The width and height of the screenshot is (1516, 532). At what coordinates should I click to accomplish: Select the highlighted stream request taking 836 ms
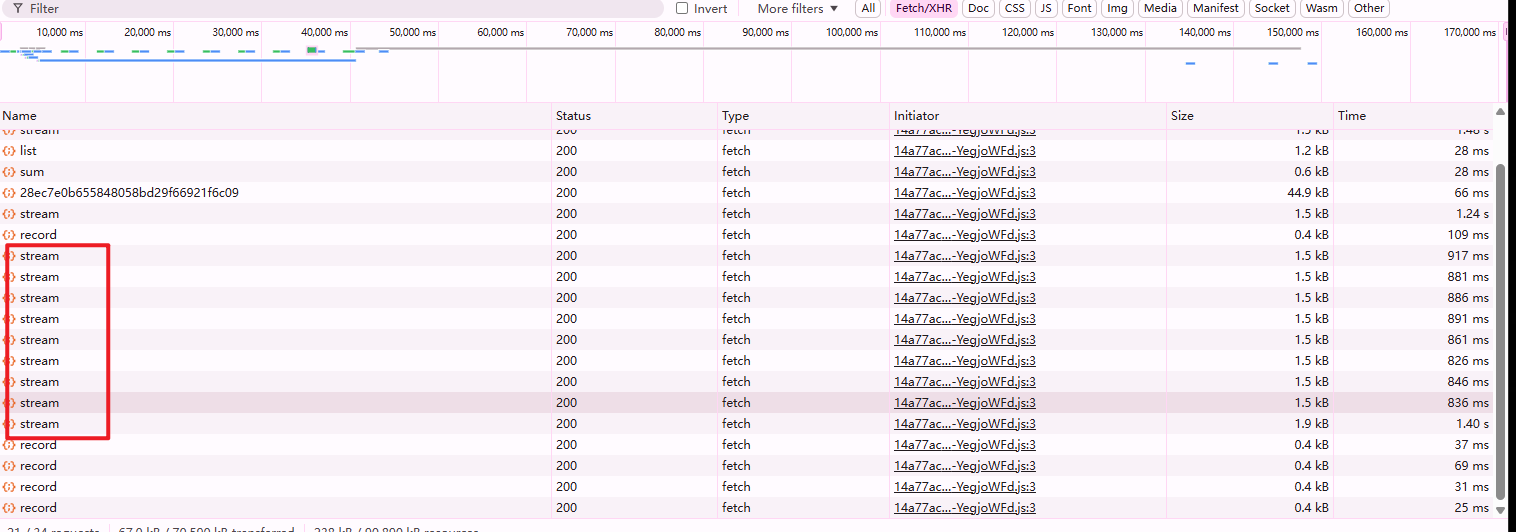746,403
